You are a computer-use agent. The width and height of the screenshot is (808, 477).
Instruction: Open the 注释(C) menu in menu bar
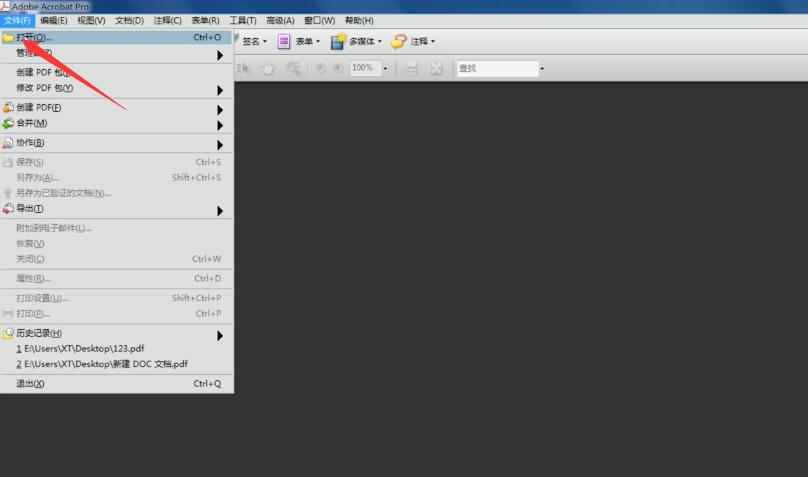point(167,21)
